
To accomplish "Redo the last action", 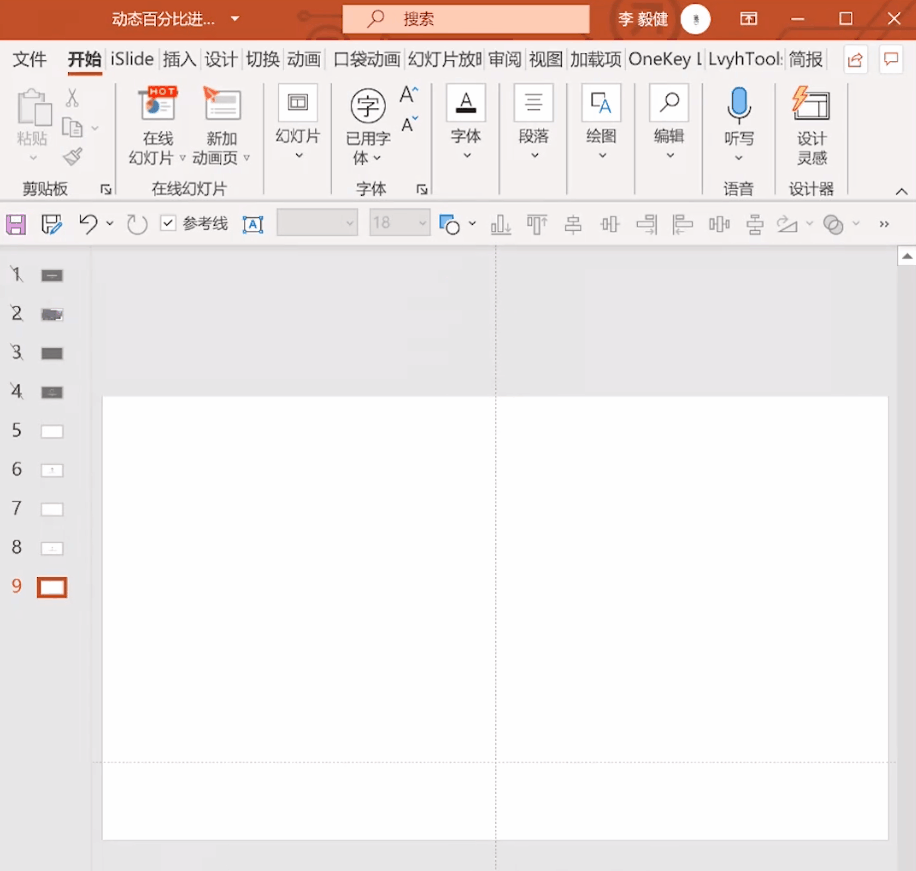I will (x=137, y=224).
